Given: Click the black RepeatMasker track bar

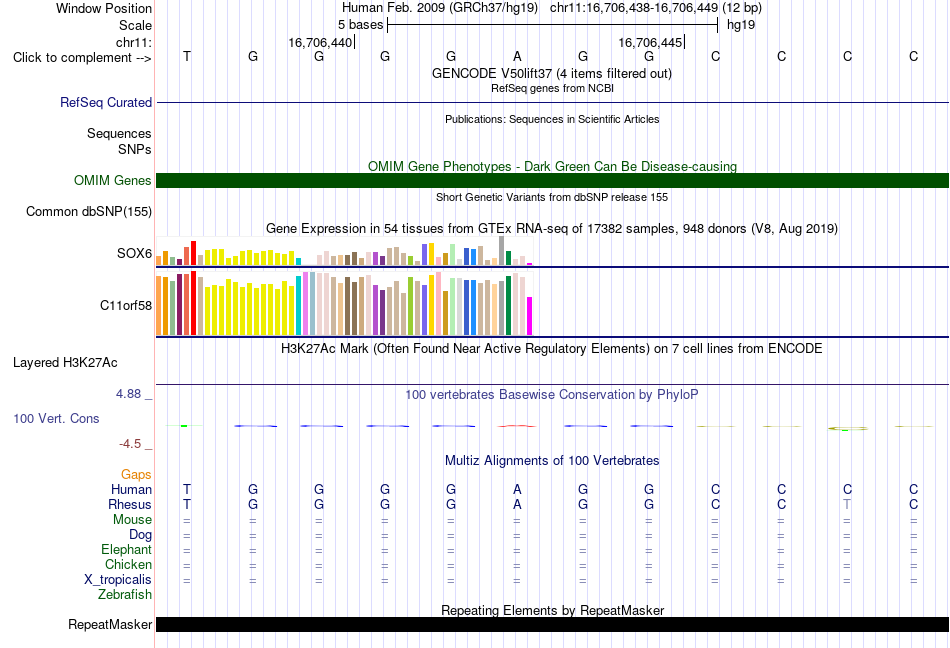Looking at the screenshot, I should coord(553,624).
